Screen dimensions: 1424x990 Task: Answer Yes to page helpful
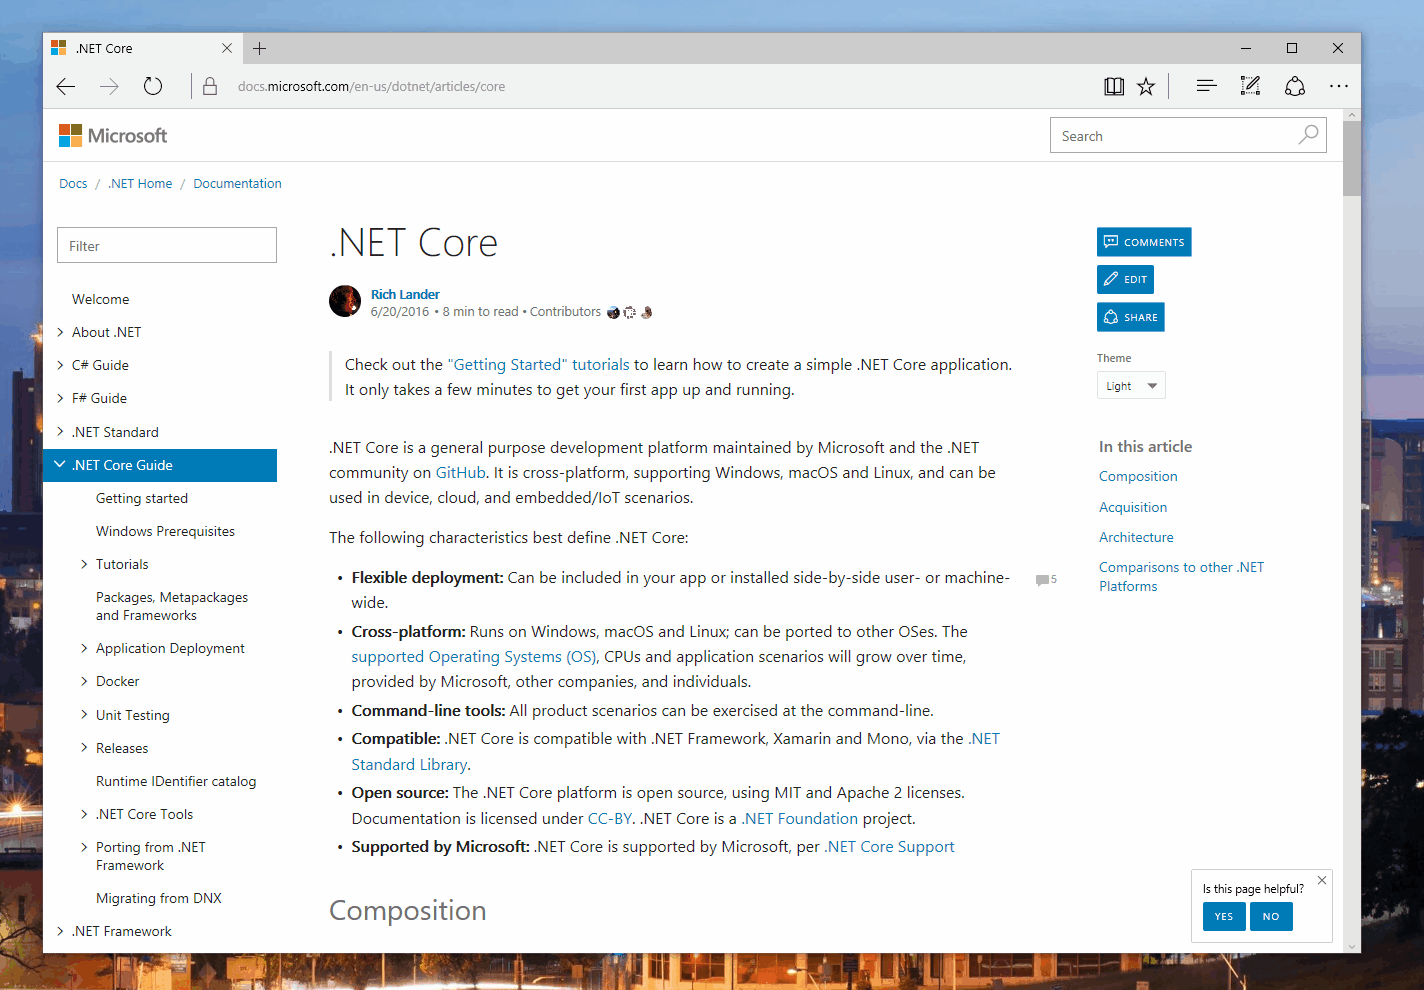click(1224, 916)
